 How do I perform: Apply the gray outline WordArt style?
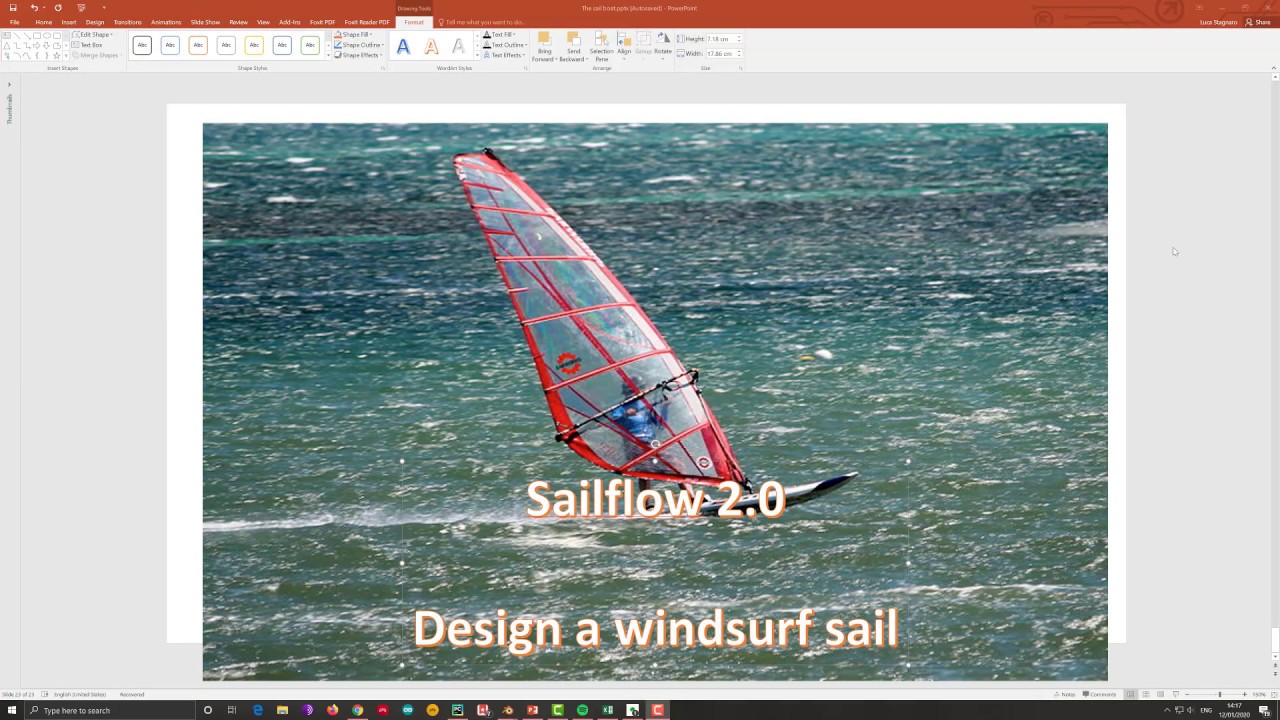point(458,46)
